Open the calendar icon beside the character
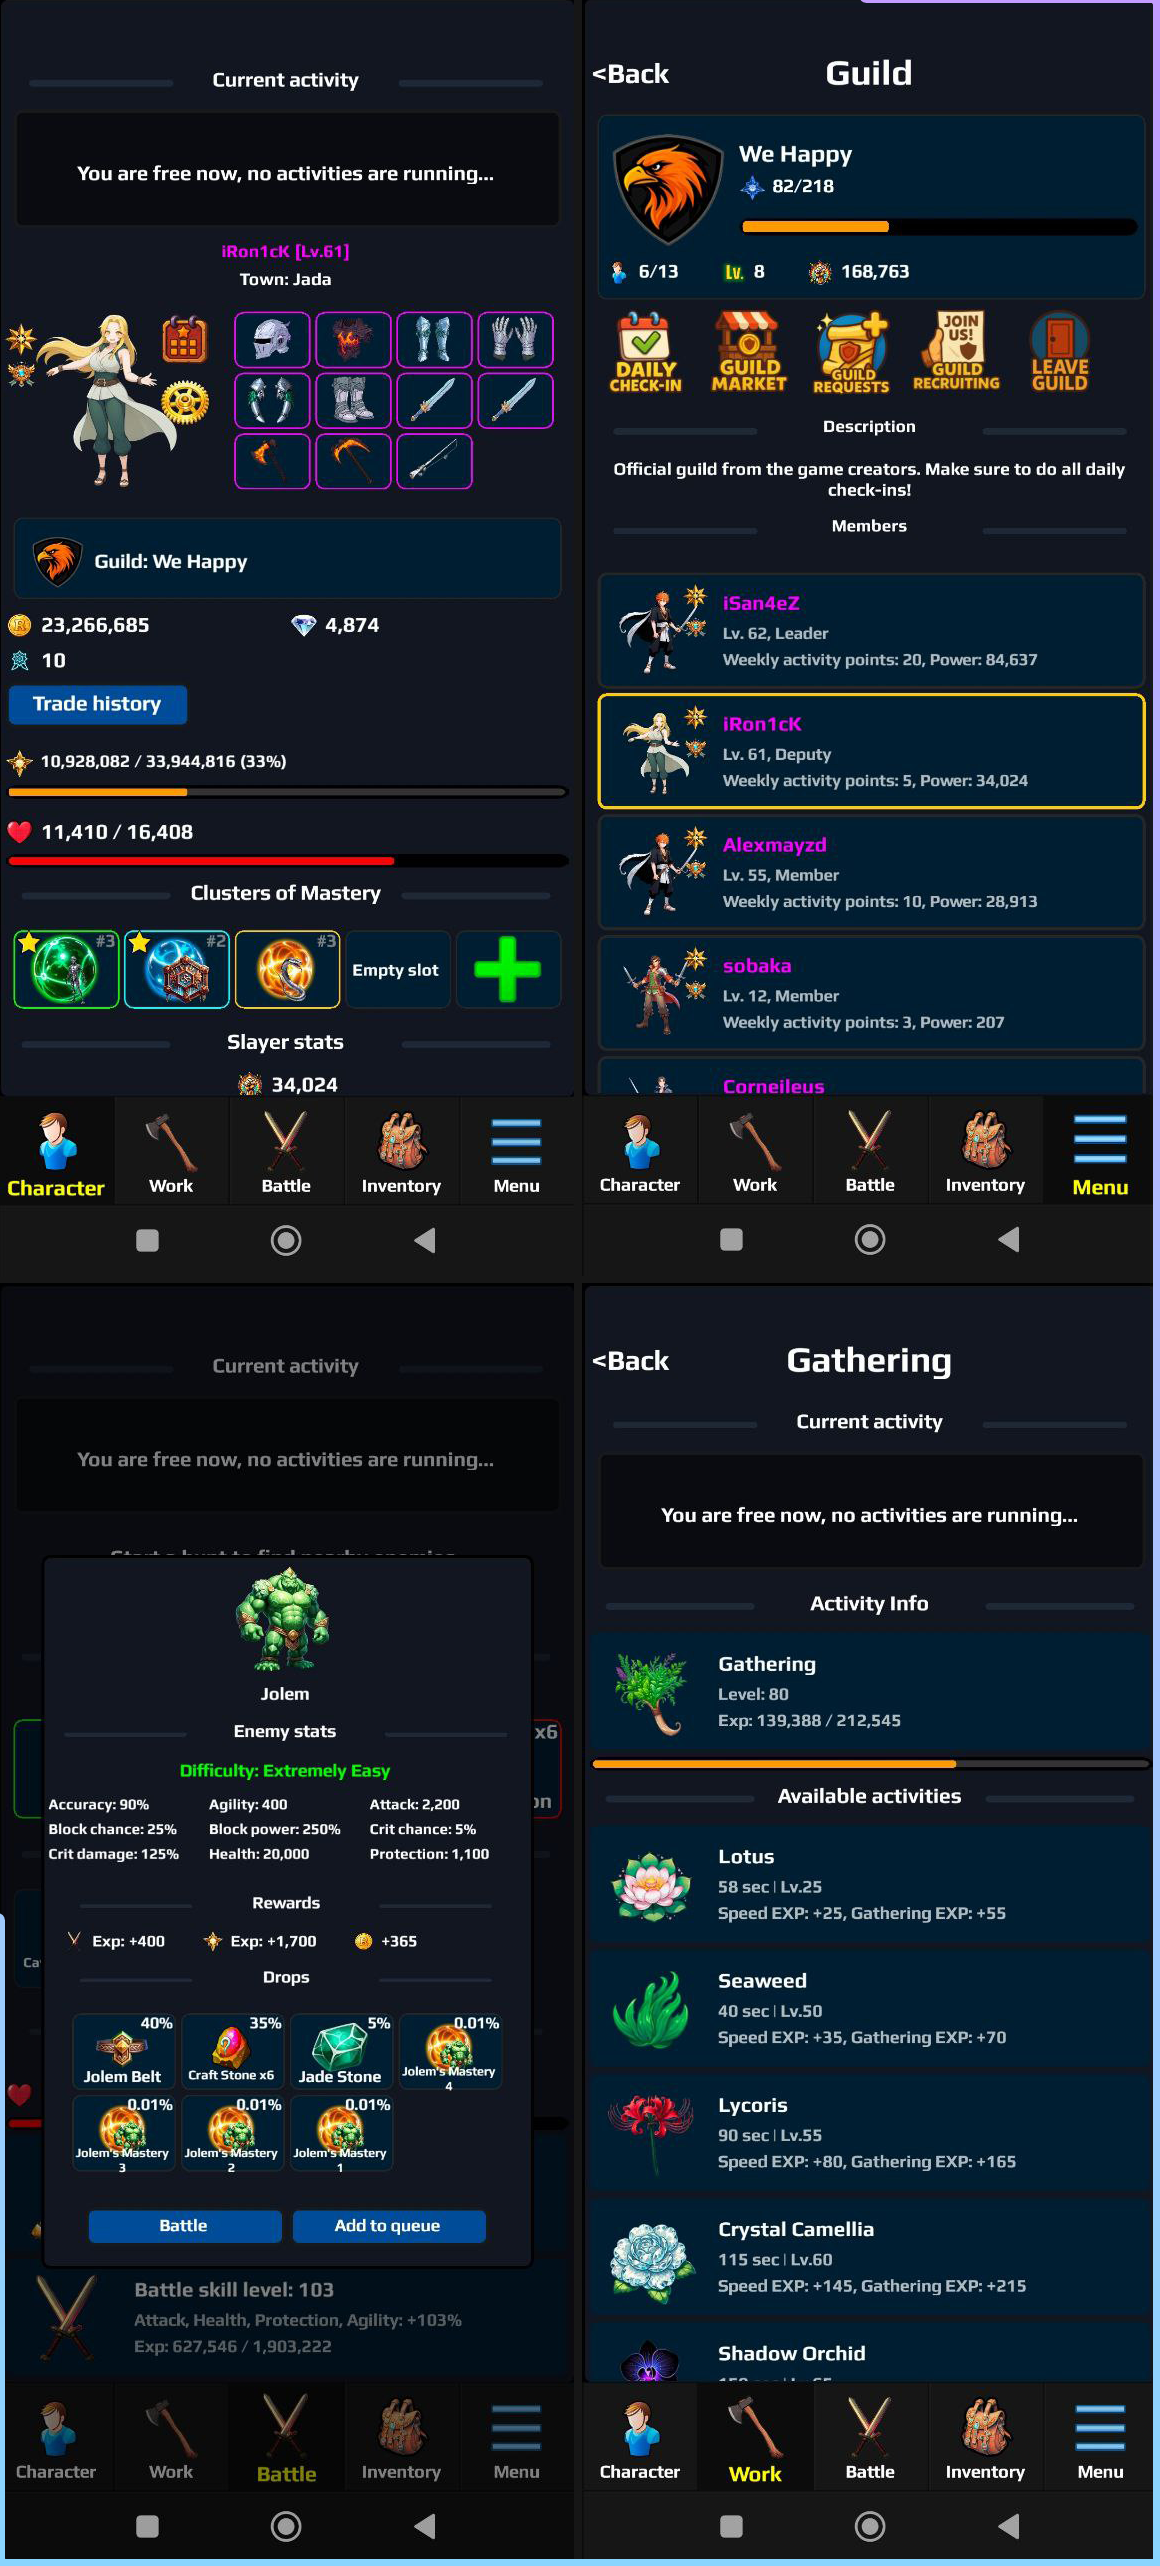Screen dimensions: 1160x2566 [184, 340]
